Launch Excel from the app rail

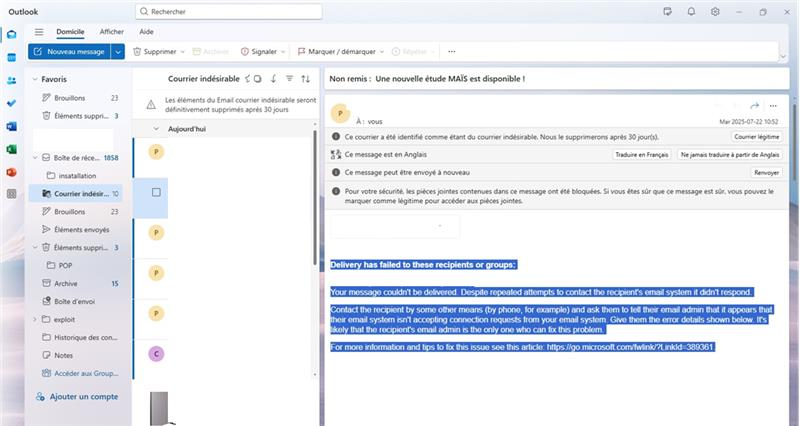[x=11, y=149]
